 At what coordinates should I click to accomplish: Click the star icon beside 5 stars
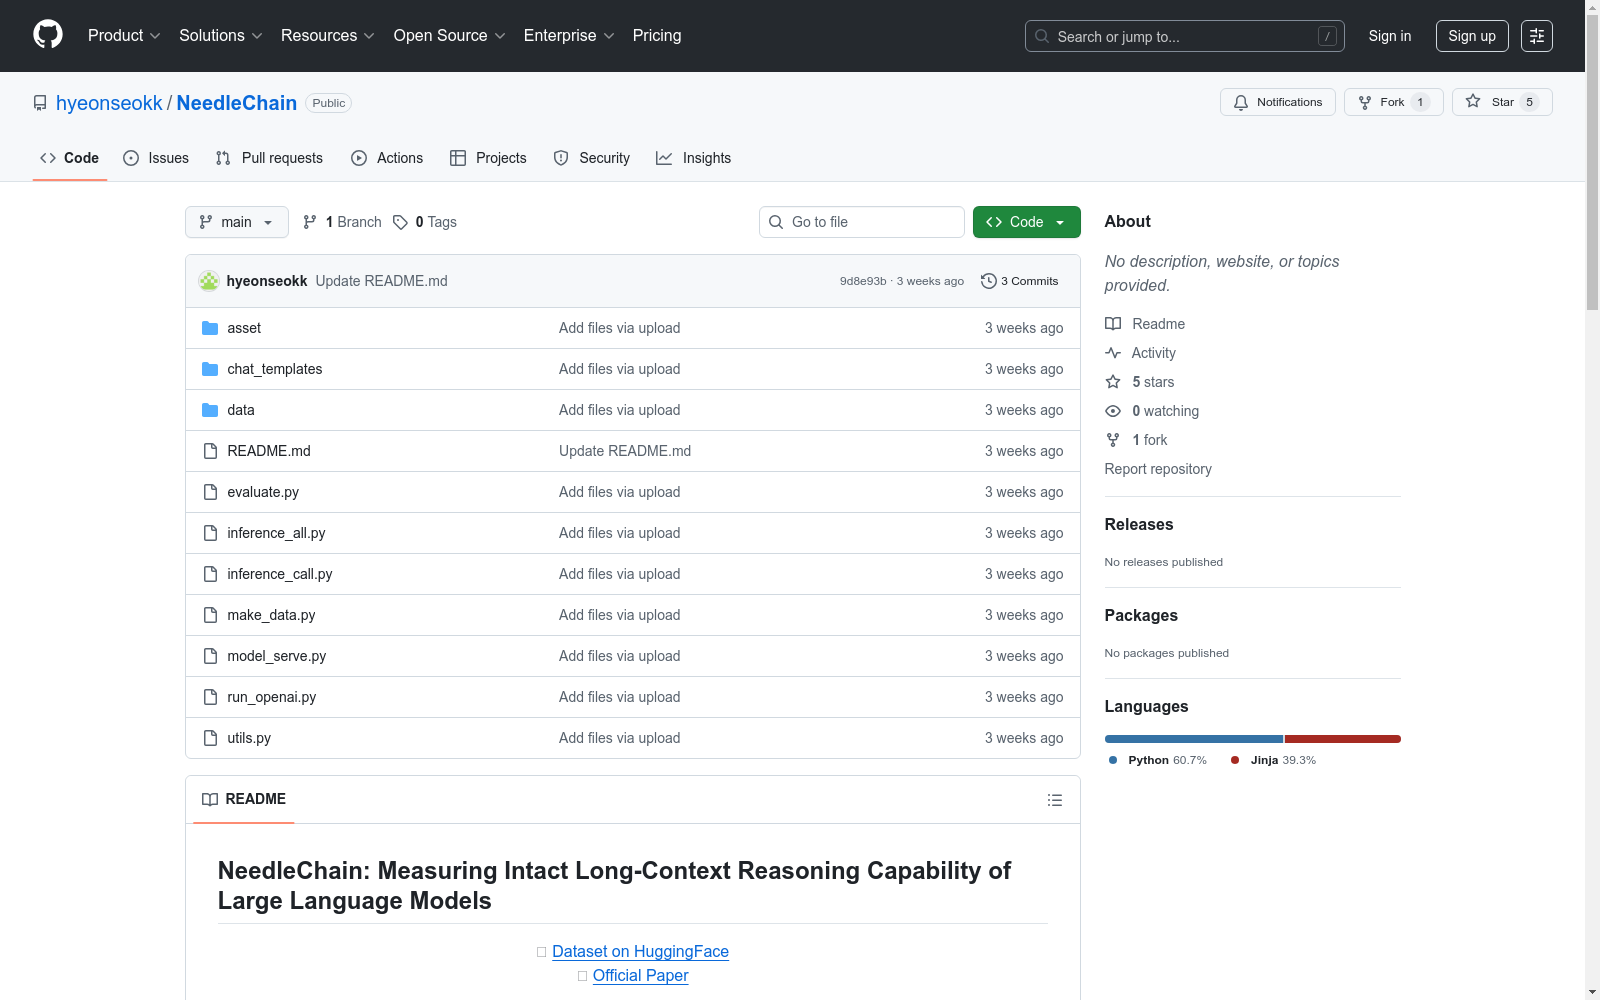[x=1113, y=382]
